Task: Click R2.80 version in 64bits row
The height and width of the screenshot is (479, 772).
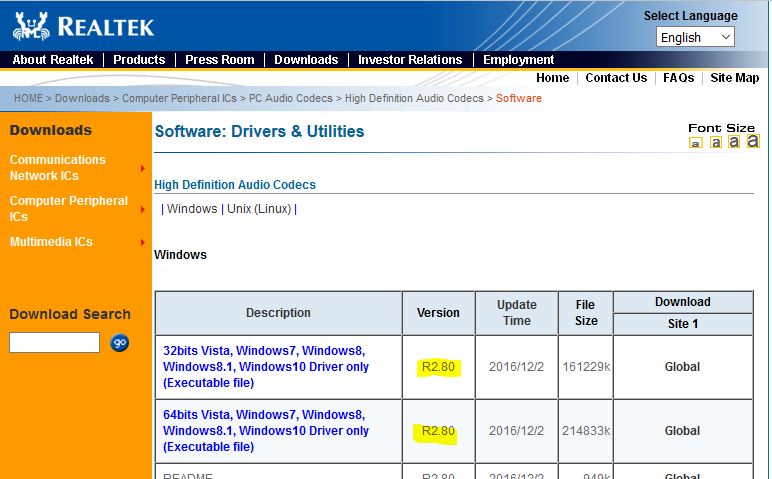Action: pyautogui.click(x=438, y=431)
